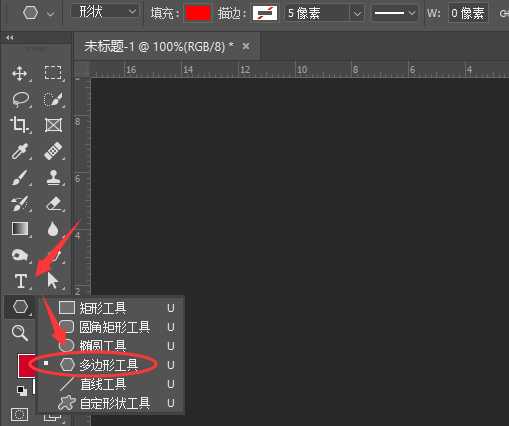Select the Quick Selection tool
Viewport: 509px width, 426px height.
click(x=53, y=99)
